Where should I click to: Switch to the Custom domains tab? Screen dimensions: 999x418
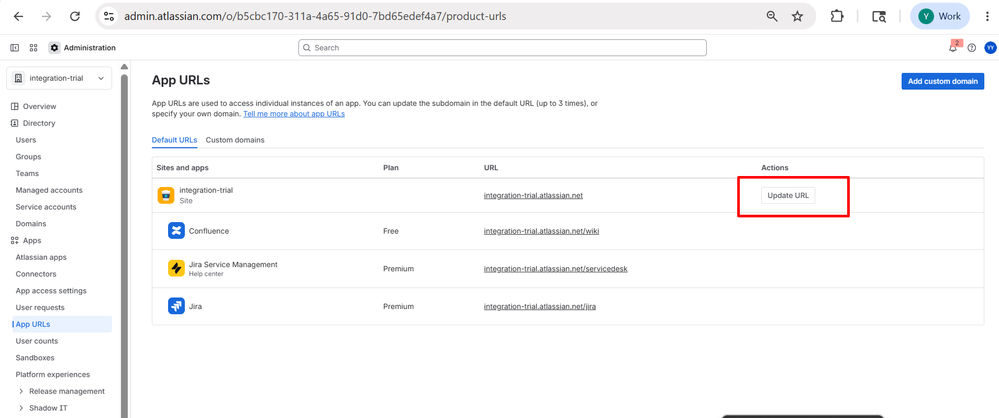click(x=235, y=140)
